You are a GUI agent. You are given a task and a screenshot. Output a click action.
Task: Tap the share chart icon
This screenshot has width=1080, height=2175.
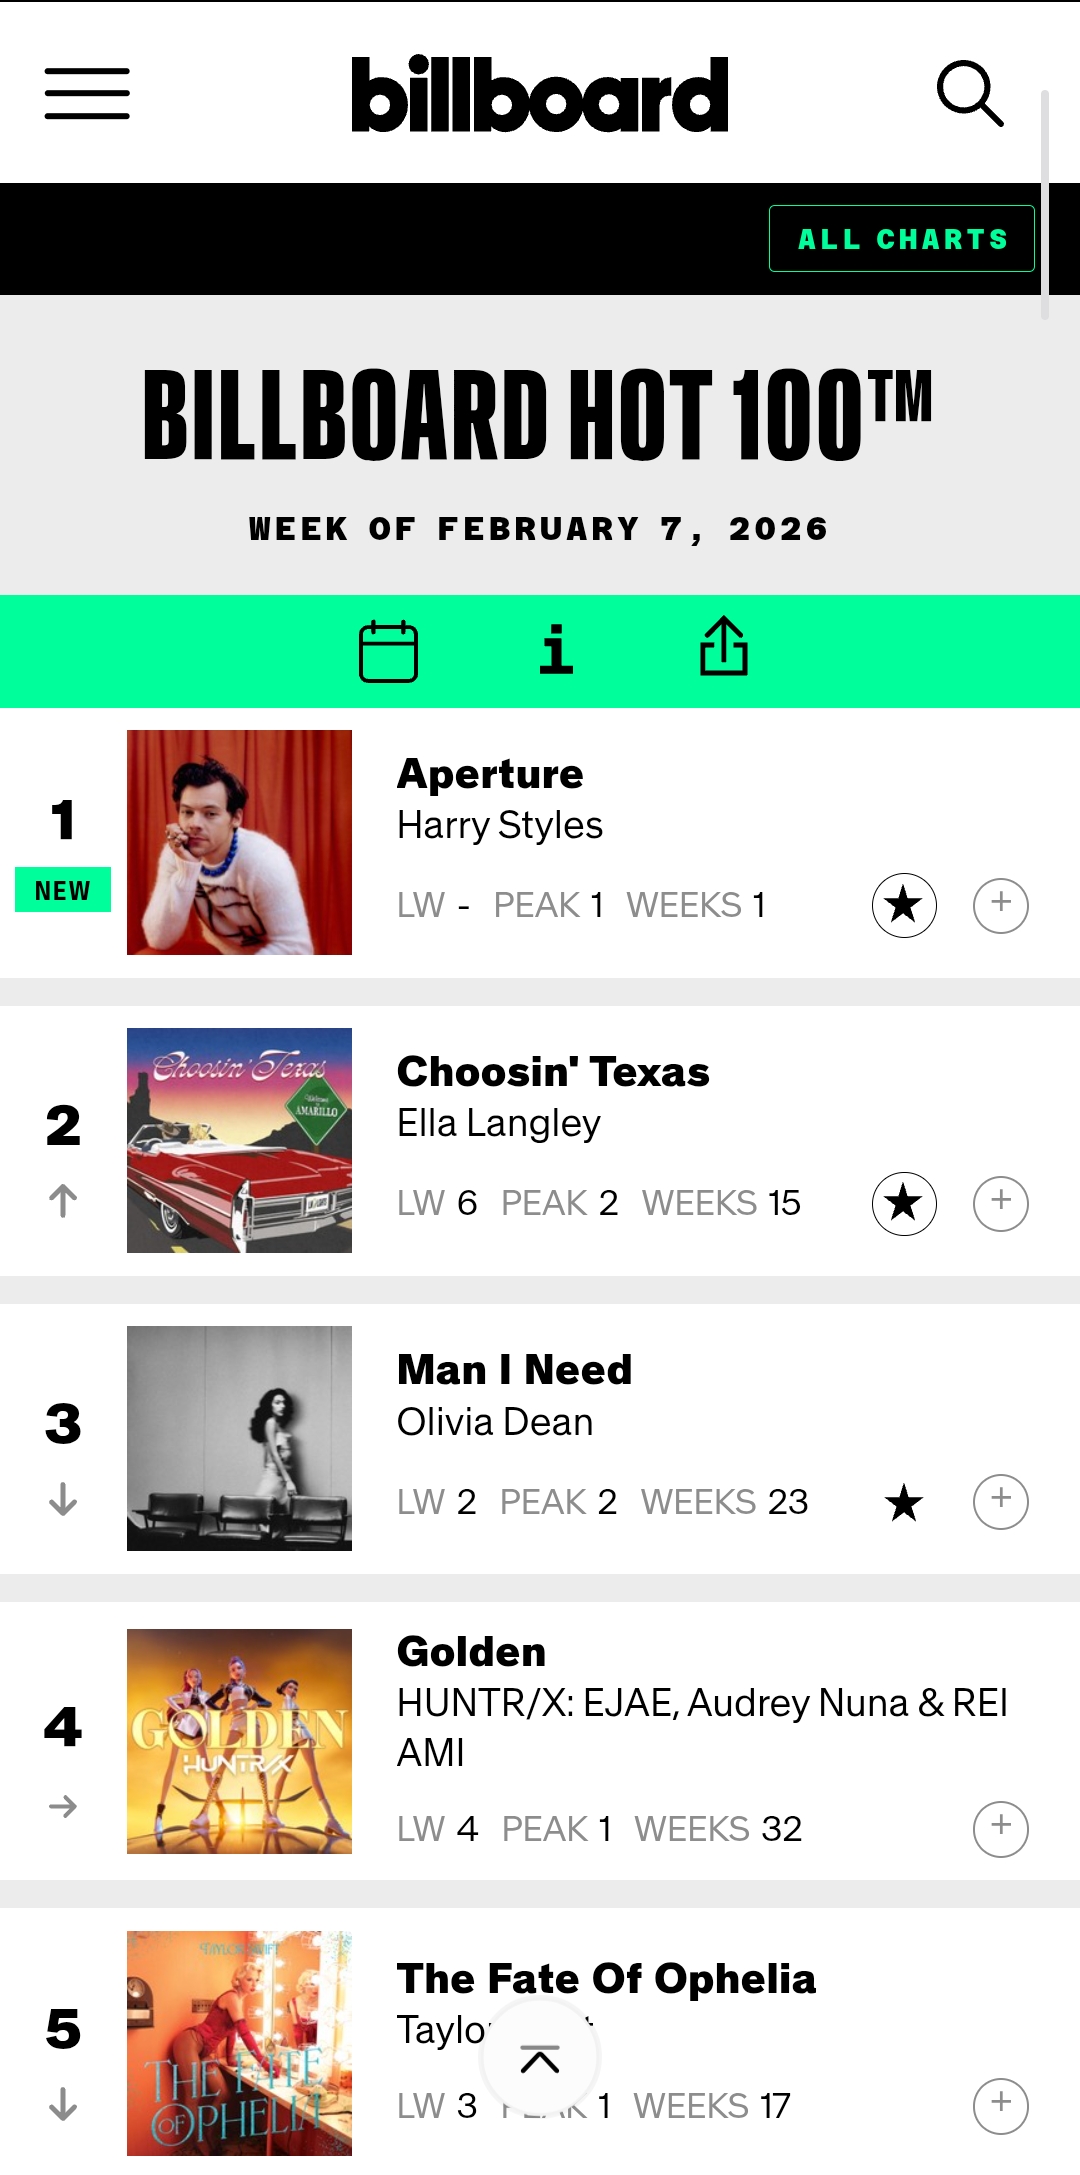723,647
